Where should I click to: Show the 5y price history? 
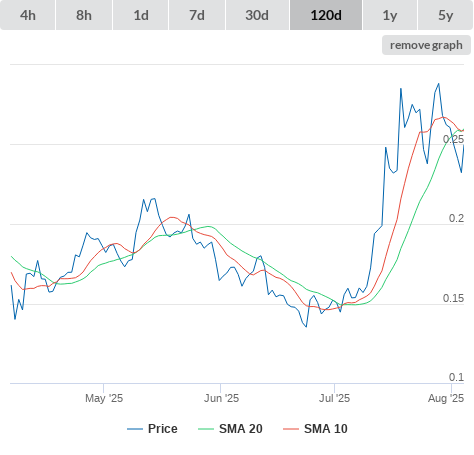(445, 15)
